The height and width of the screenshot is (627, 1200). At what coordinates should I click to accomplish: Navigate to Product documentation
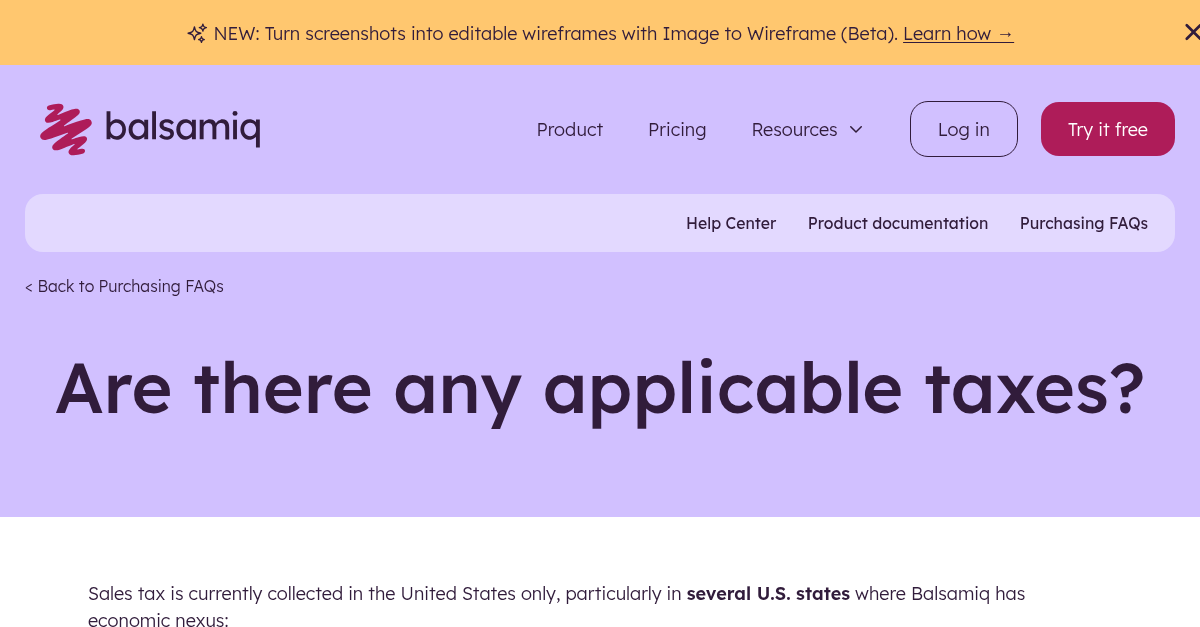(x=897, y=223)
